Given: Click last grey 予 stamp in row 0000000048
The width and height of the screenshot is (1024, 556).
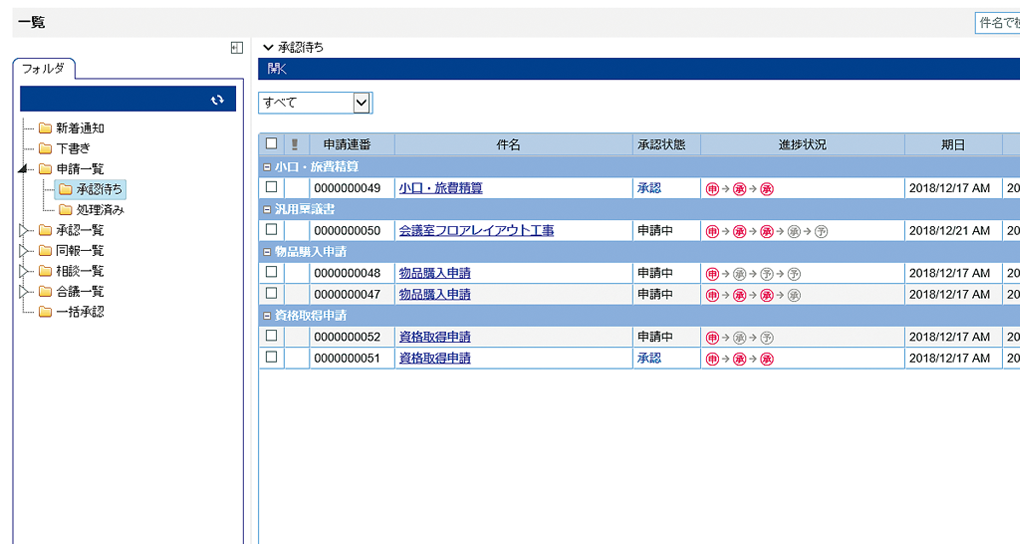Looking at the screenshot, I should [794, 274].
